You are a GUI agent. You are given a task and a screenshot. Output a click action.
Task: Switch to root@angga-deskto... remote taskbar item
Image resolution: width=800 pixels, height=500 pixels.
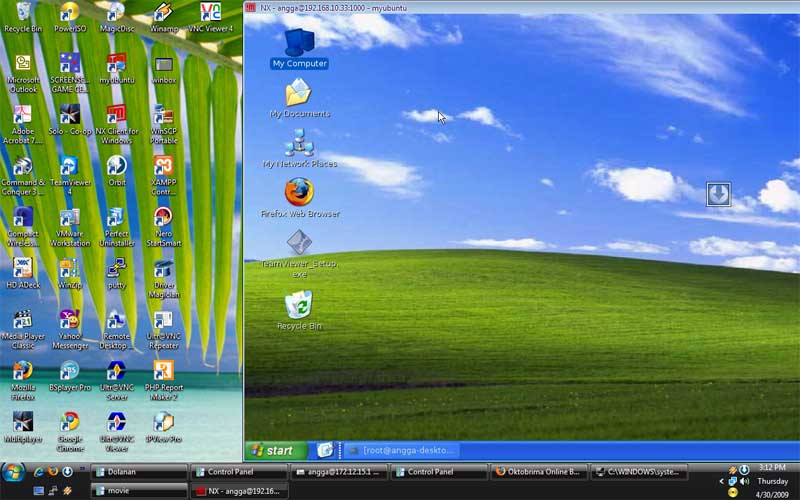[x=403, y=451]
